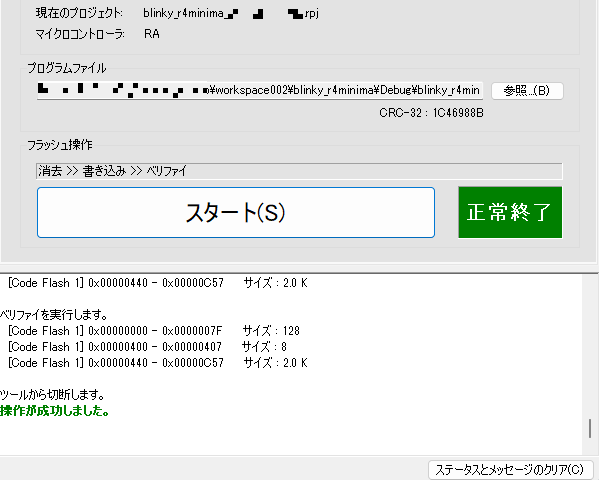Click the blinky_r4minima project name
Viewport: 599px width, 480px height.
click(231, 13)
